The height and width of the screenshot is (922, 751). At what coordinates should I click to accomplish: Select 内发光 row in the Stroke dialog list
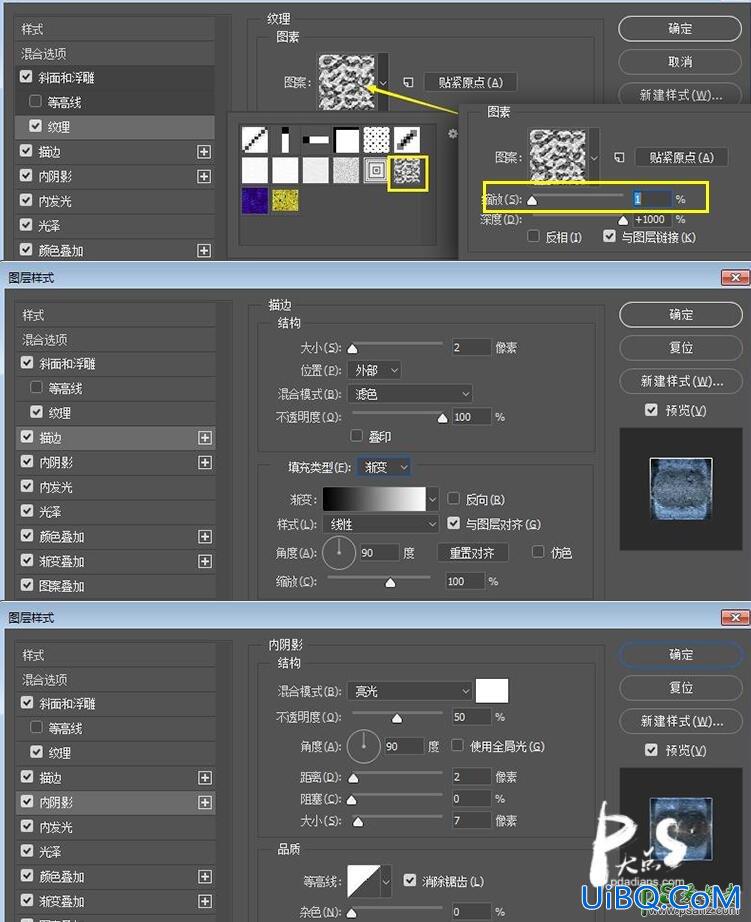tap(115, 487)
